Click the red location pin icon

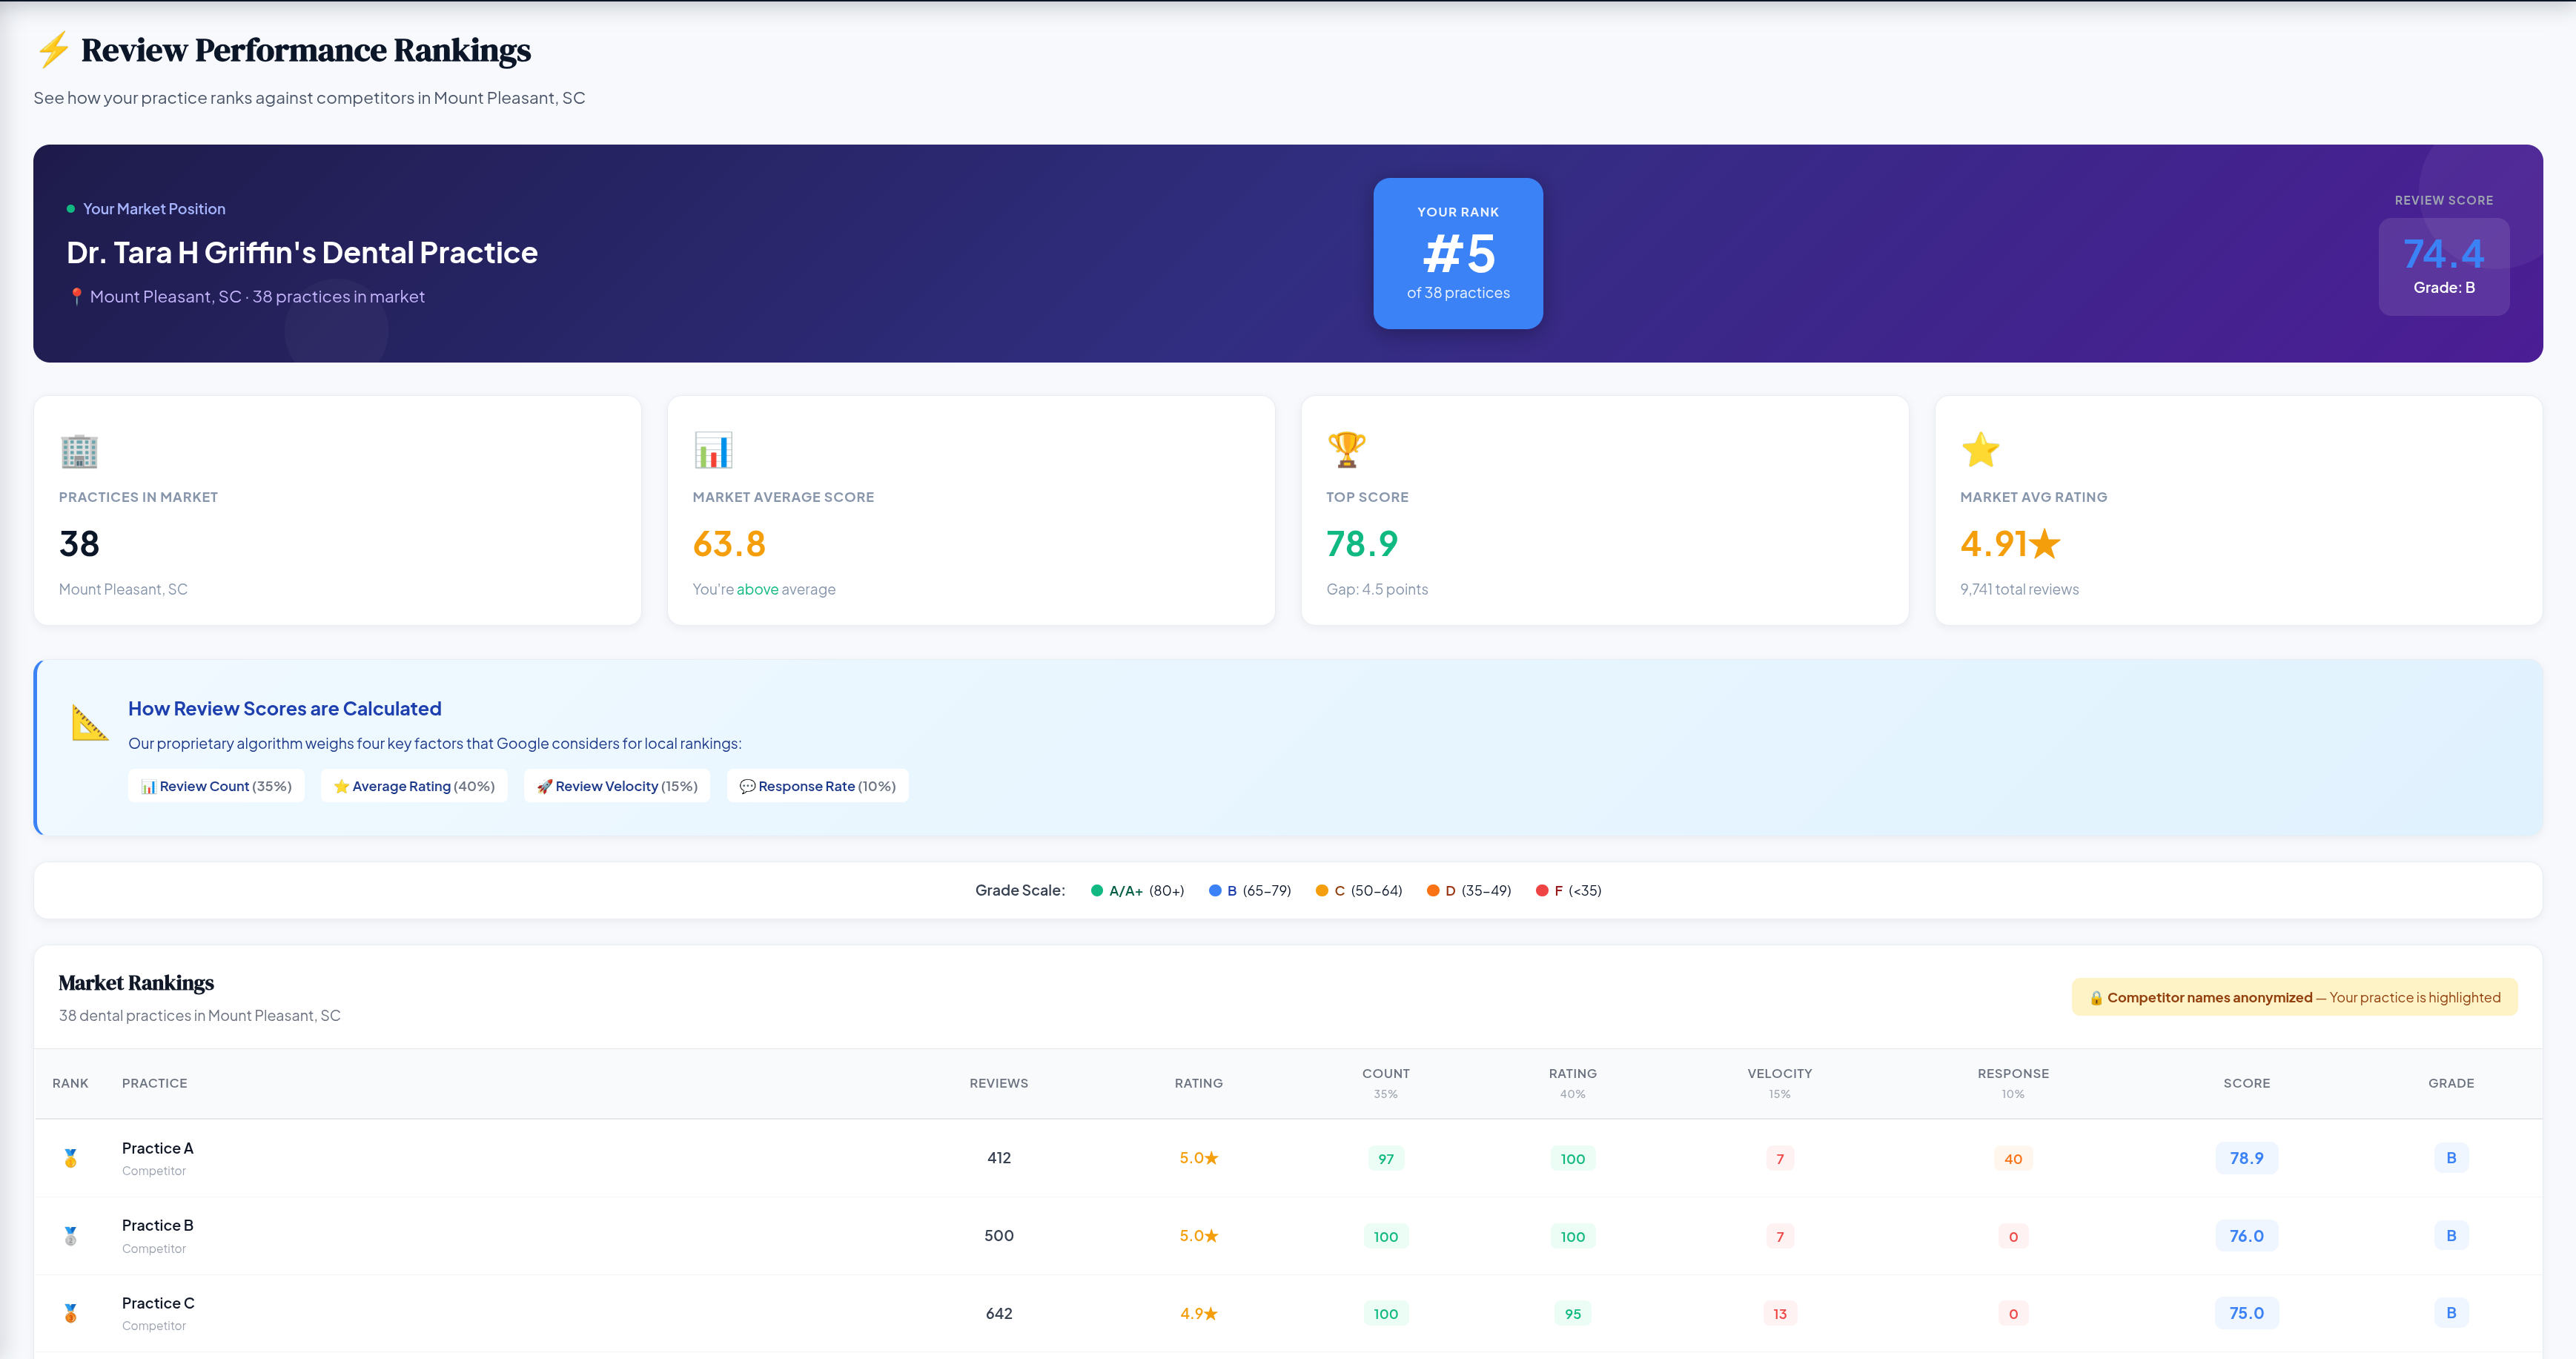(76, 297)
